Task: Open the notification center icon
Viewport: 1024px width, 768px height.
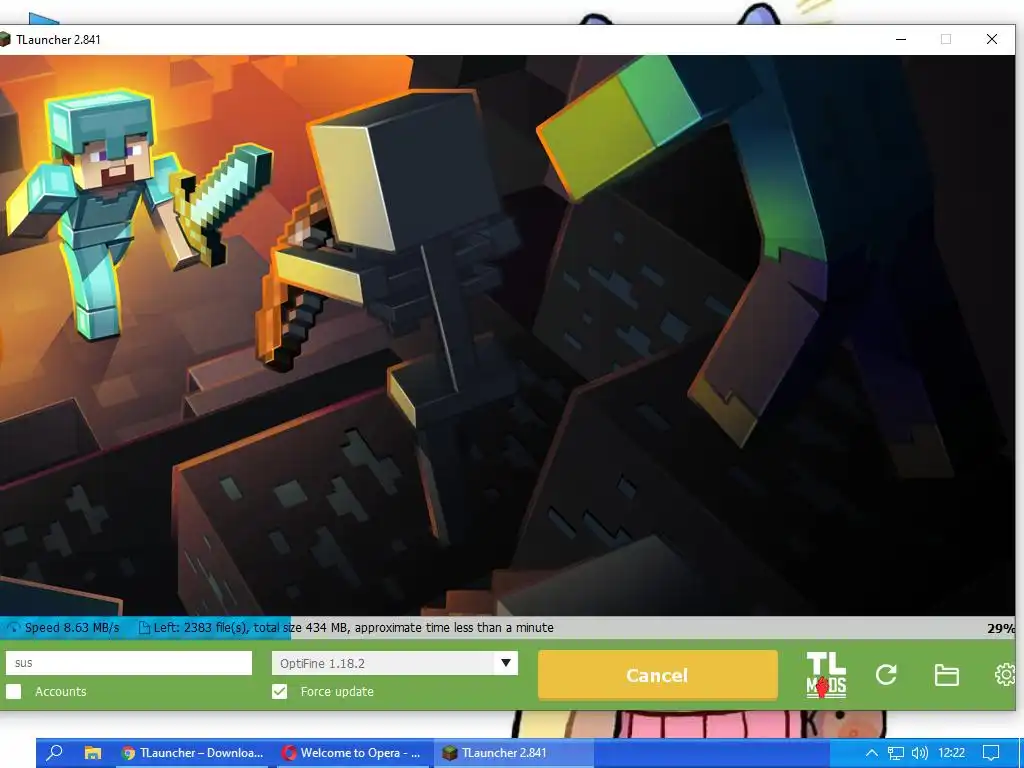Action: pyautogui.click(x=991, y=753)
